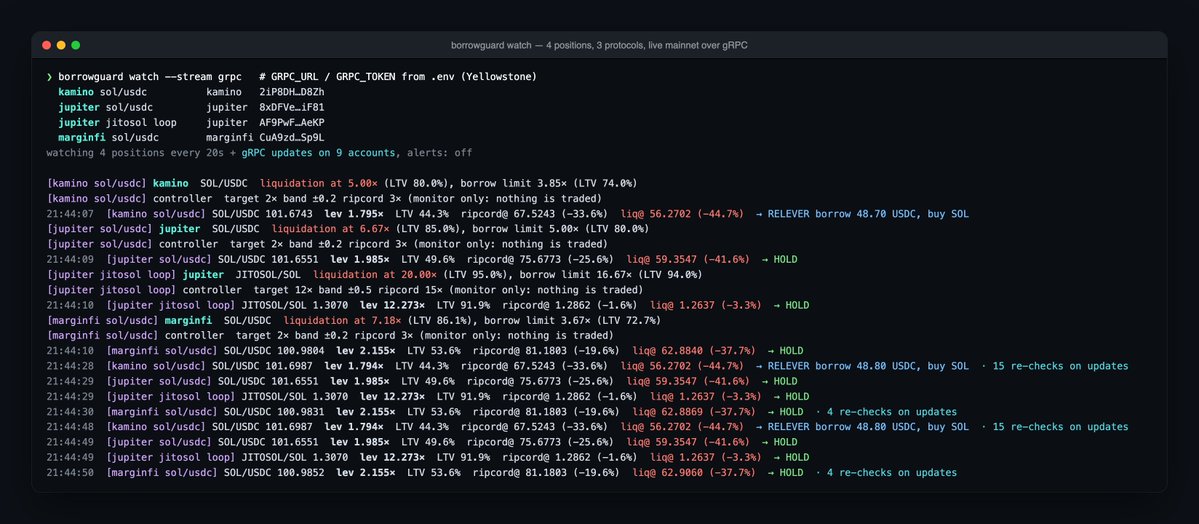This screenshot has height=524, width=1199.
Task: Click 'liq@ 62.8840 (-37.7%)' value
Action: 694,350
